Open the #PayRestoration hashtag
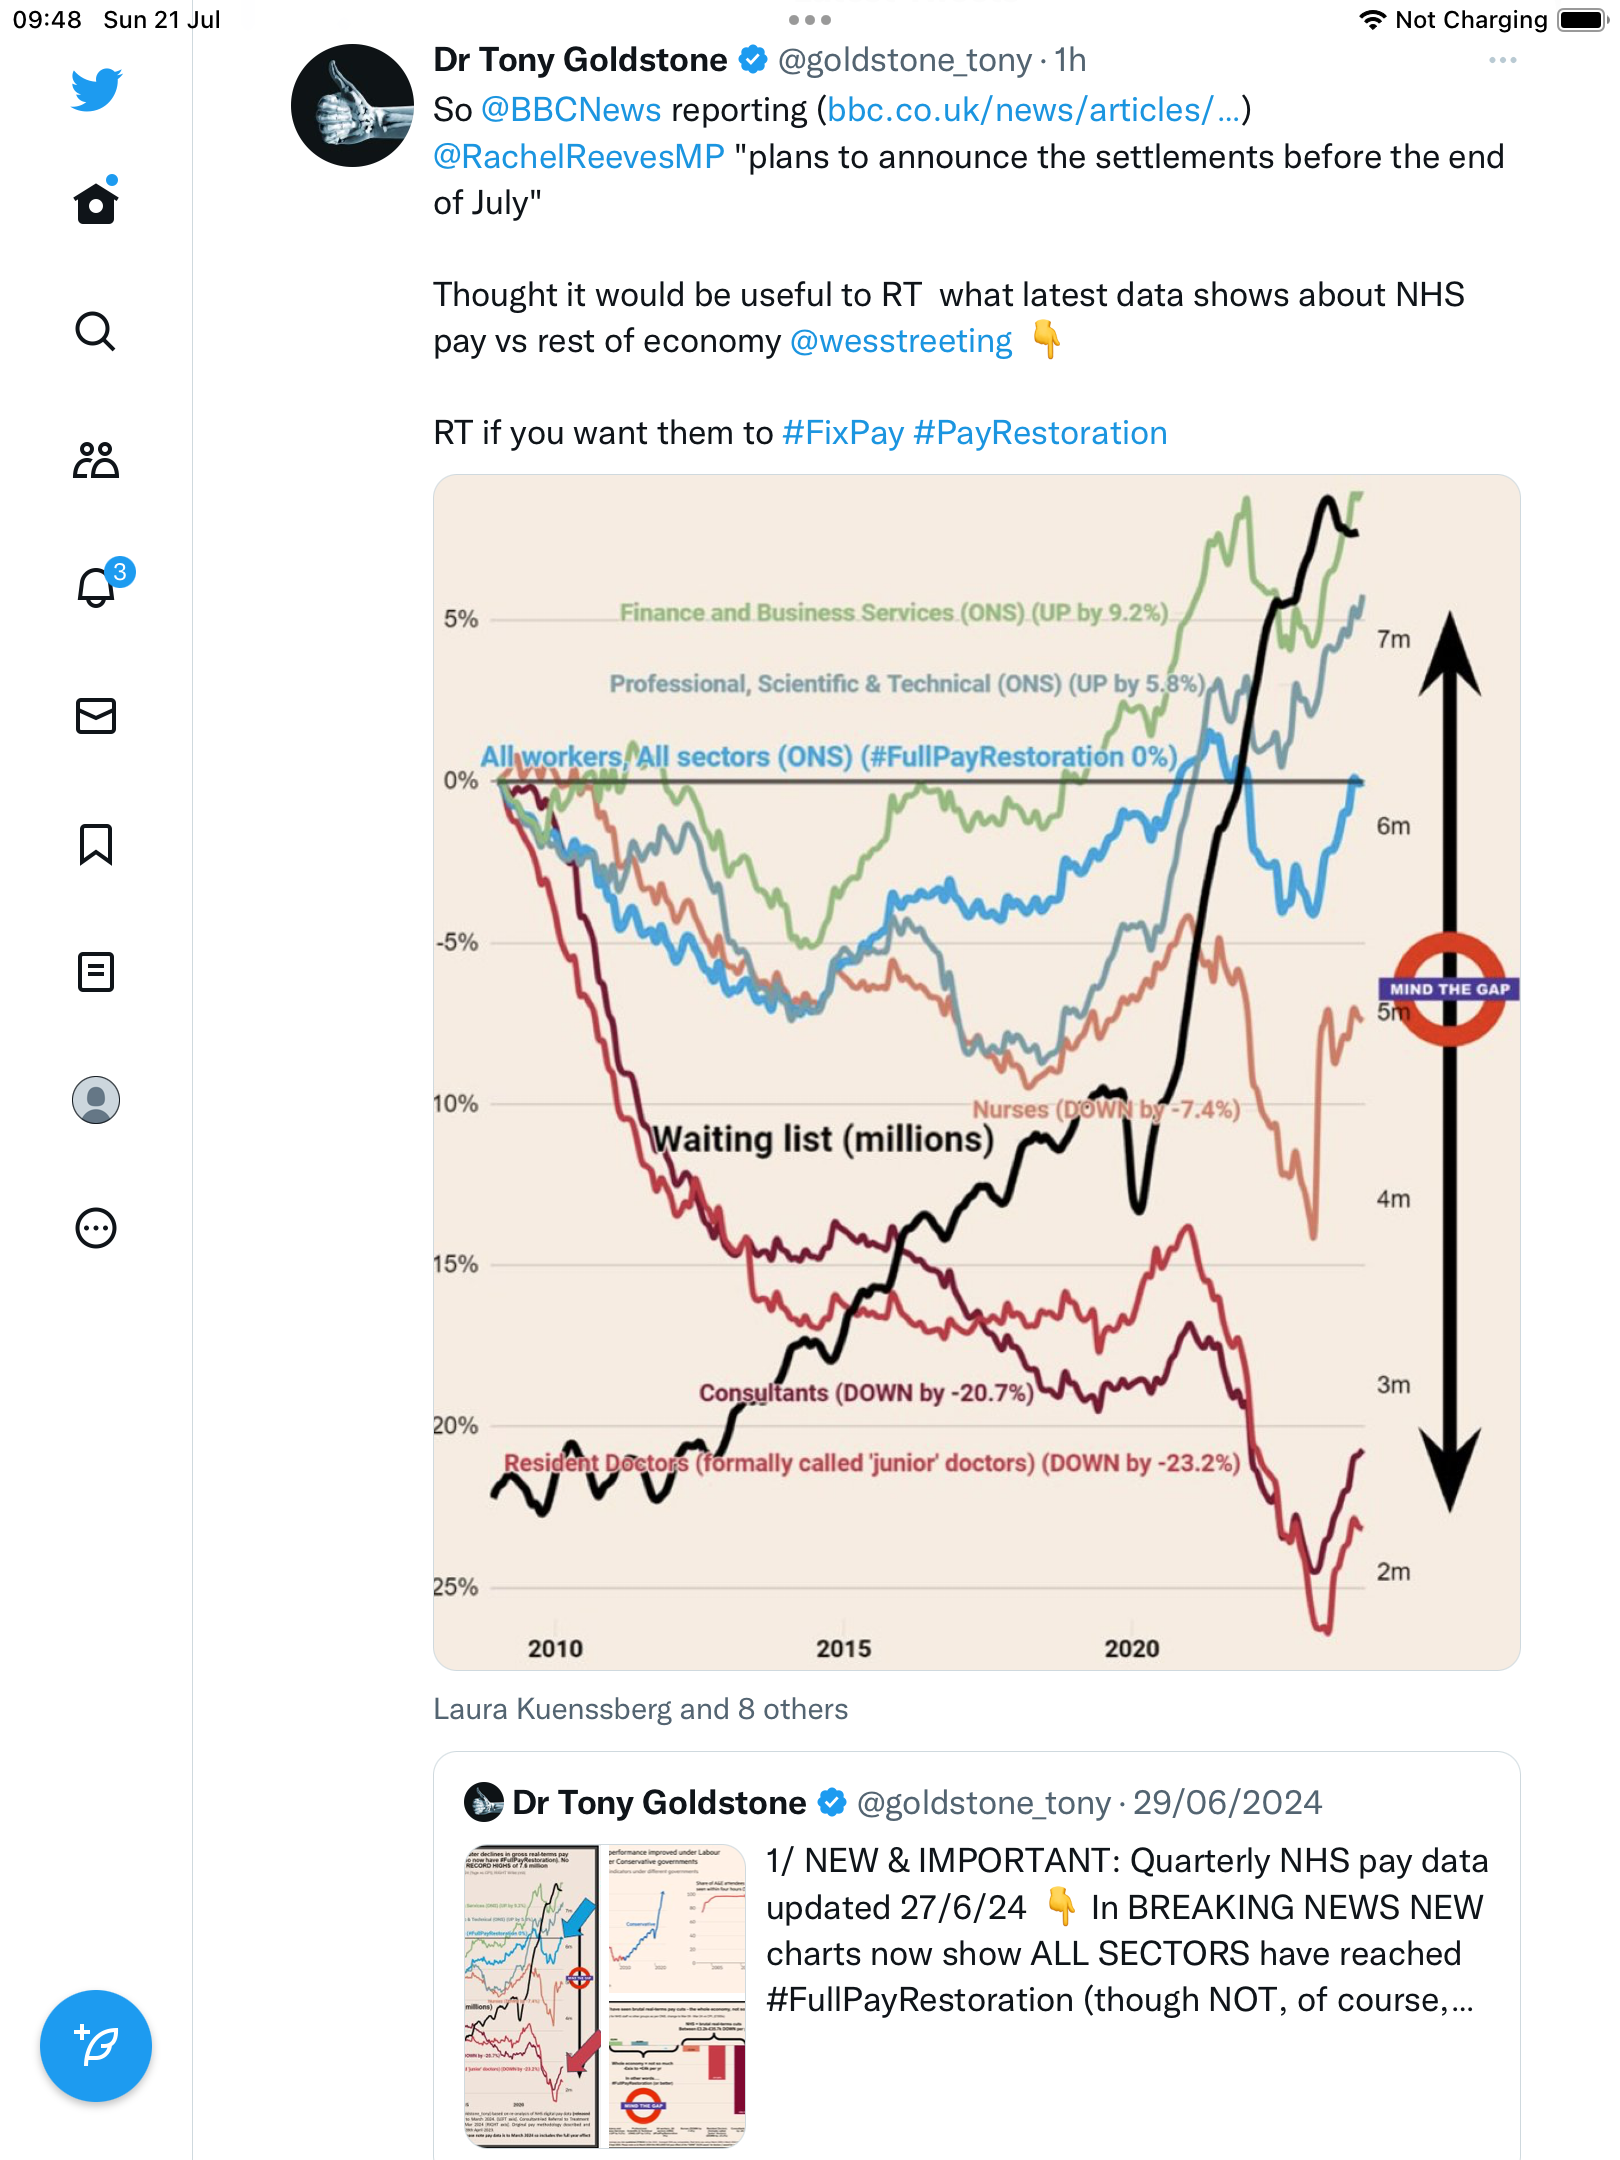Screen dimensions: 1620x2160 (1040, 433)
